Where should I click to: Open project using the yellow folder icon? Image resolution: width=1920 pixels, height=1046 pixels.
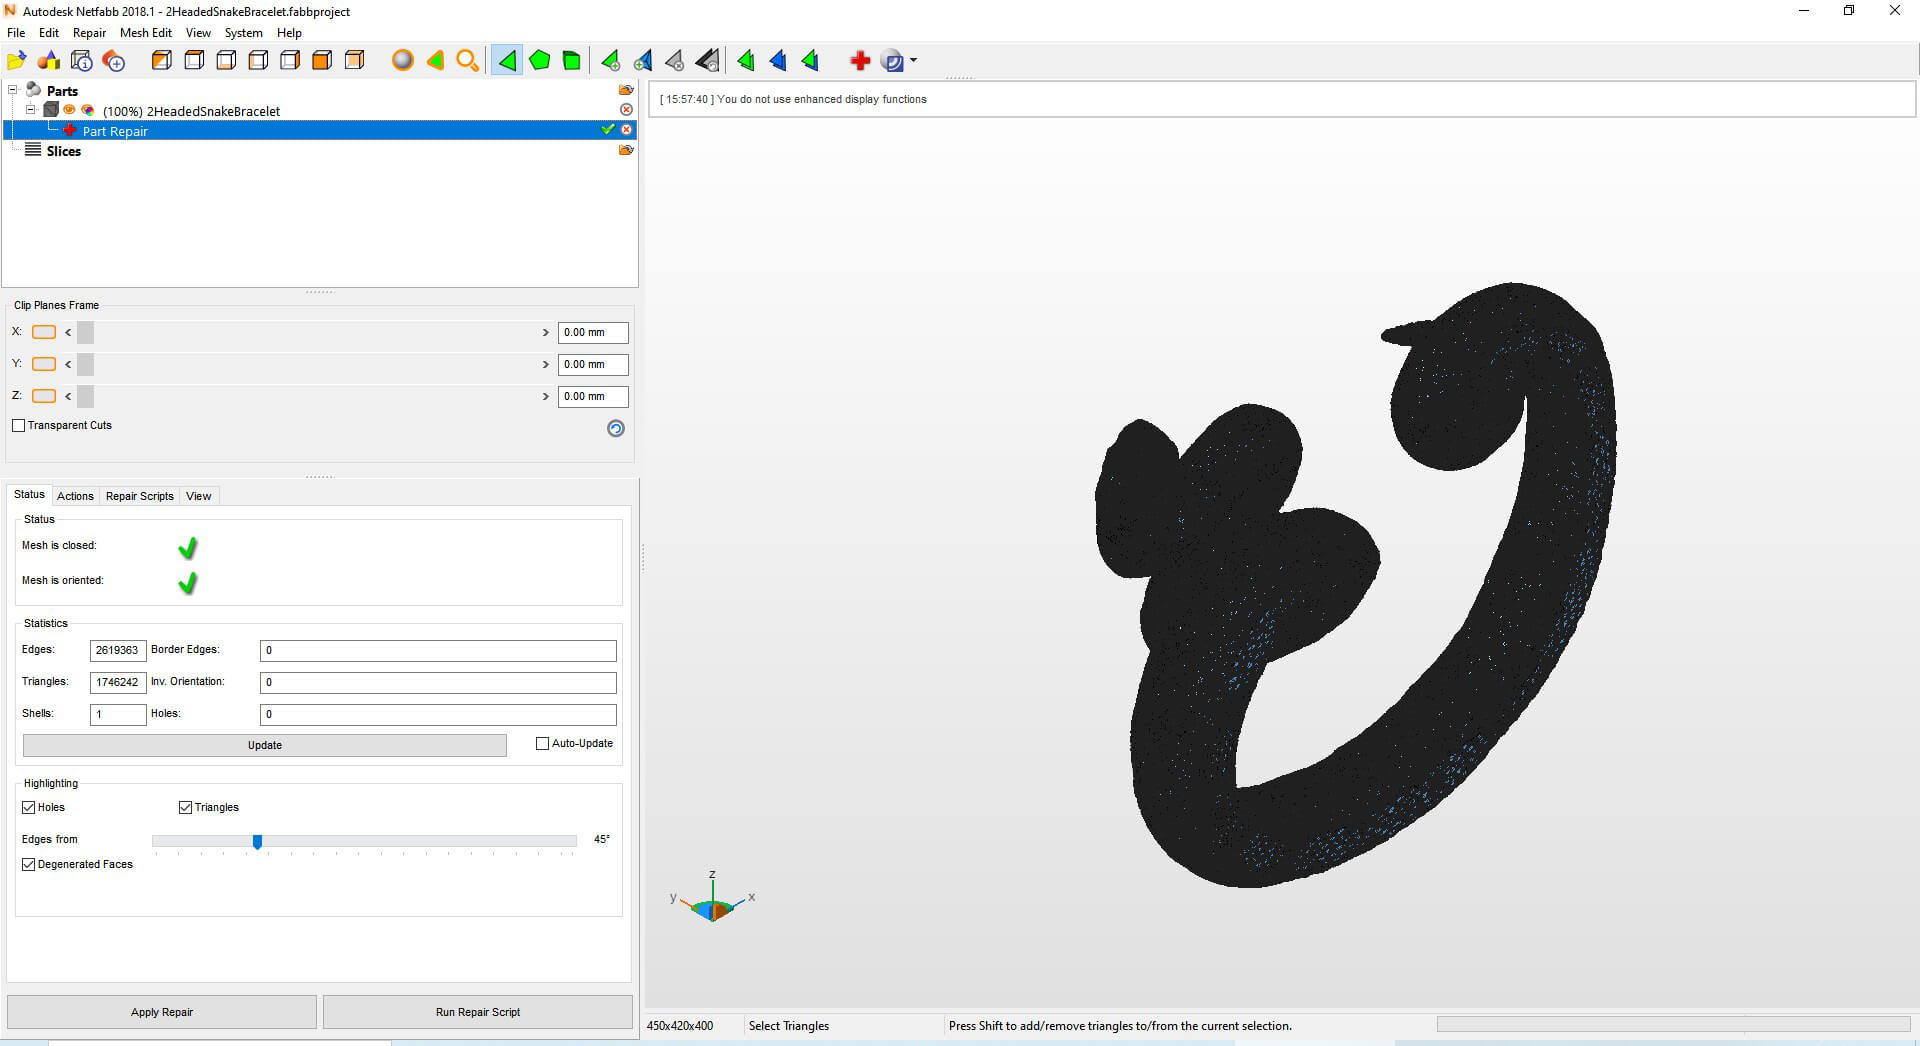[x=17, y=61]
